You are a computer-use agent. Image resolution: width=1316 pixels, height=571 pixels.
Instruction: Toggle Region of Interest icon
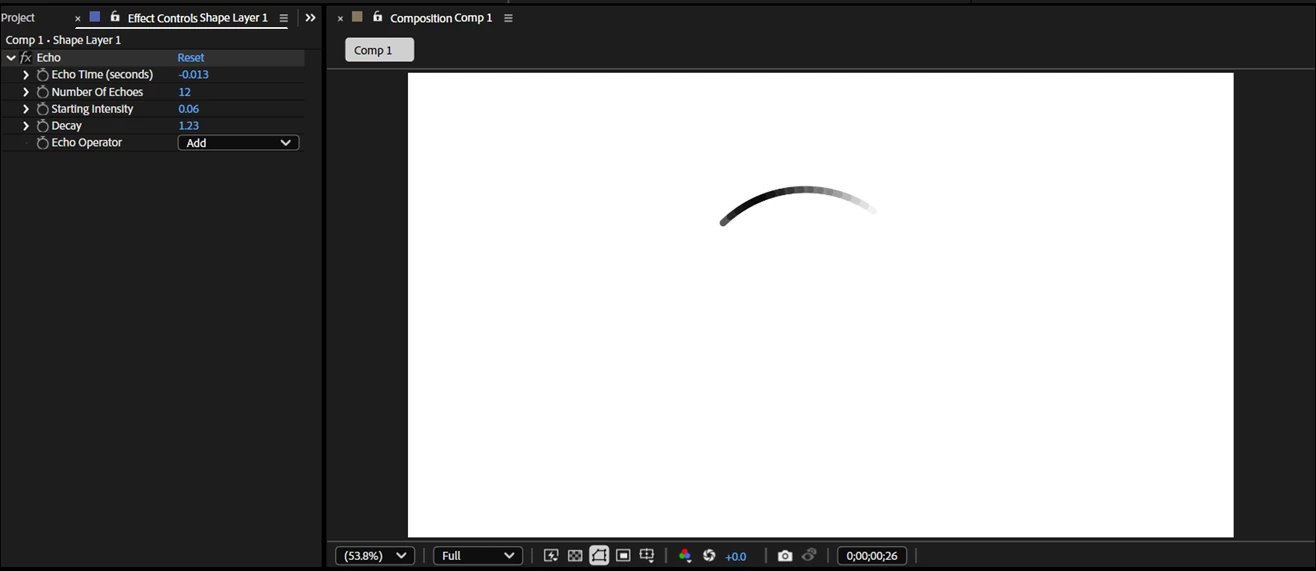623,556
